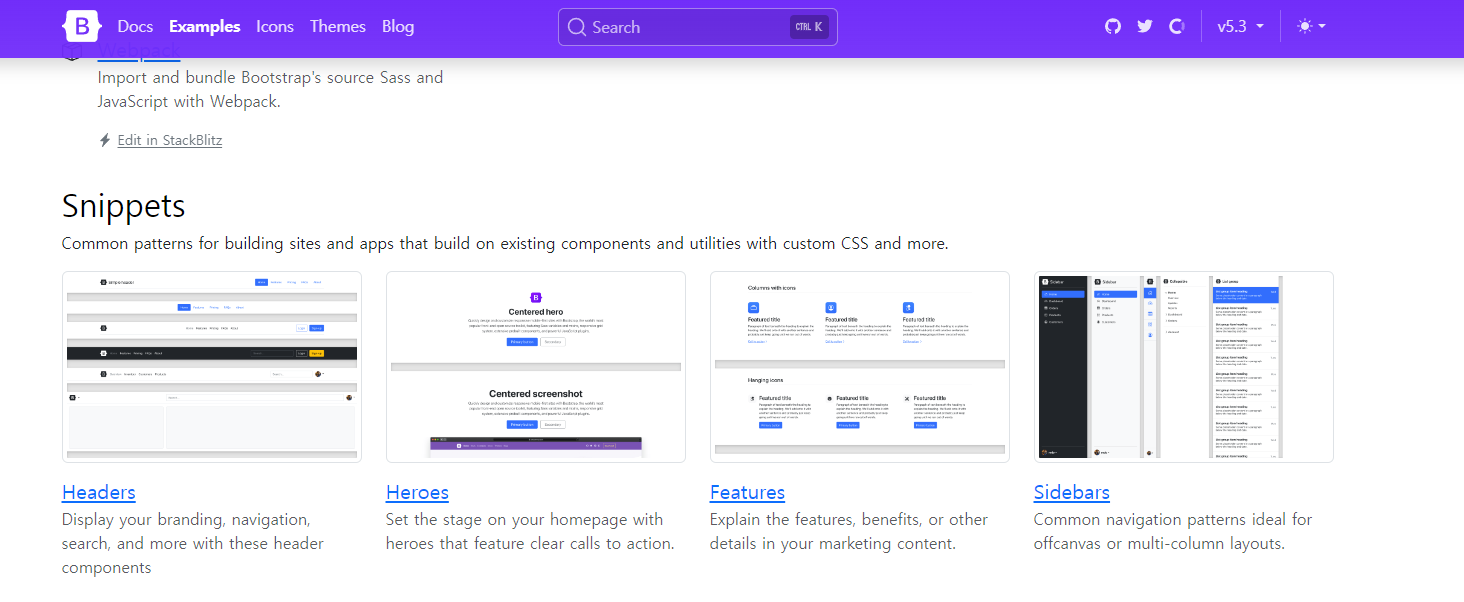Viewport: 1464px width, 602px height.
Task: Open the Heroes snippet link
Action: tap(417, 492)
